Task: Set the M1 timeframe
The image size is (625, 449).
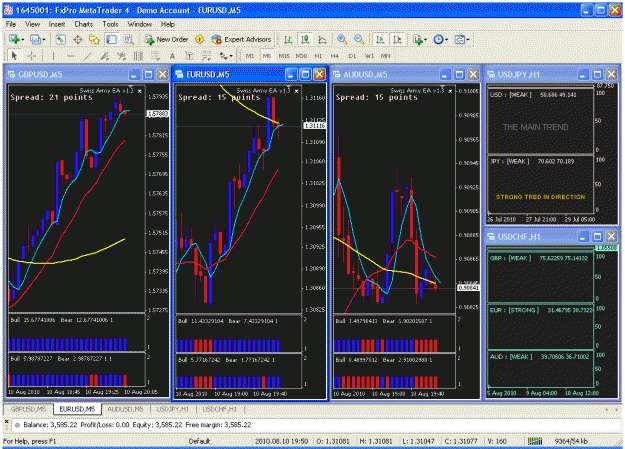Action: click(250, 56)
